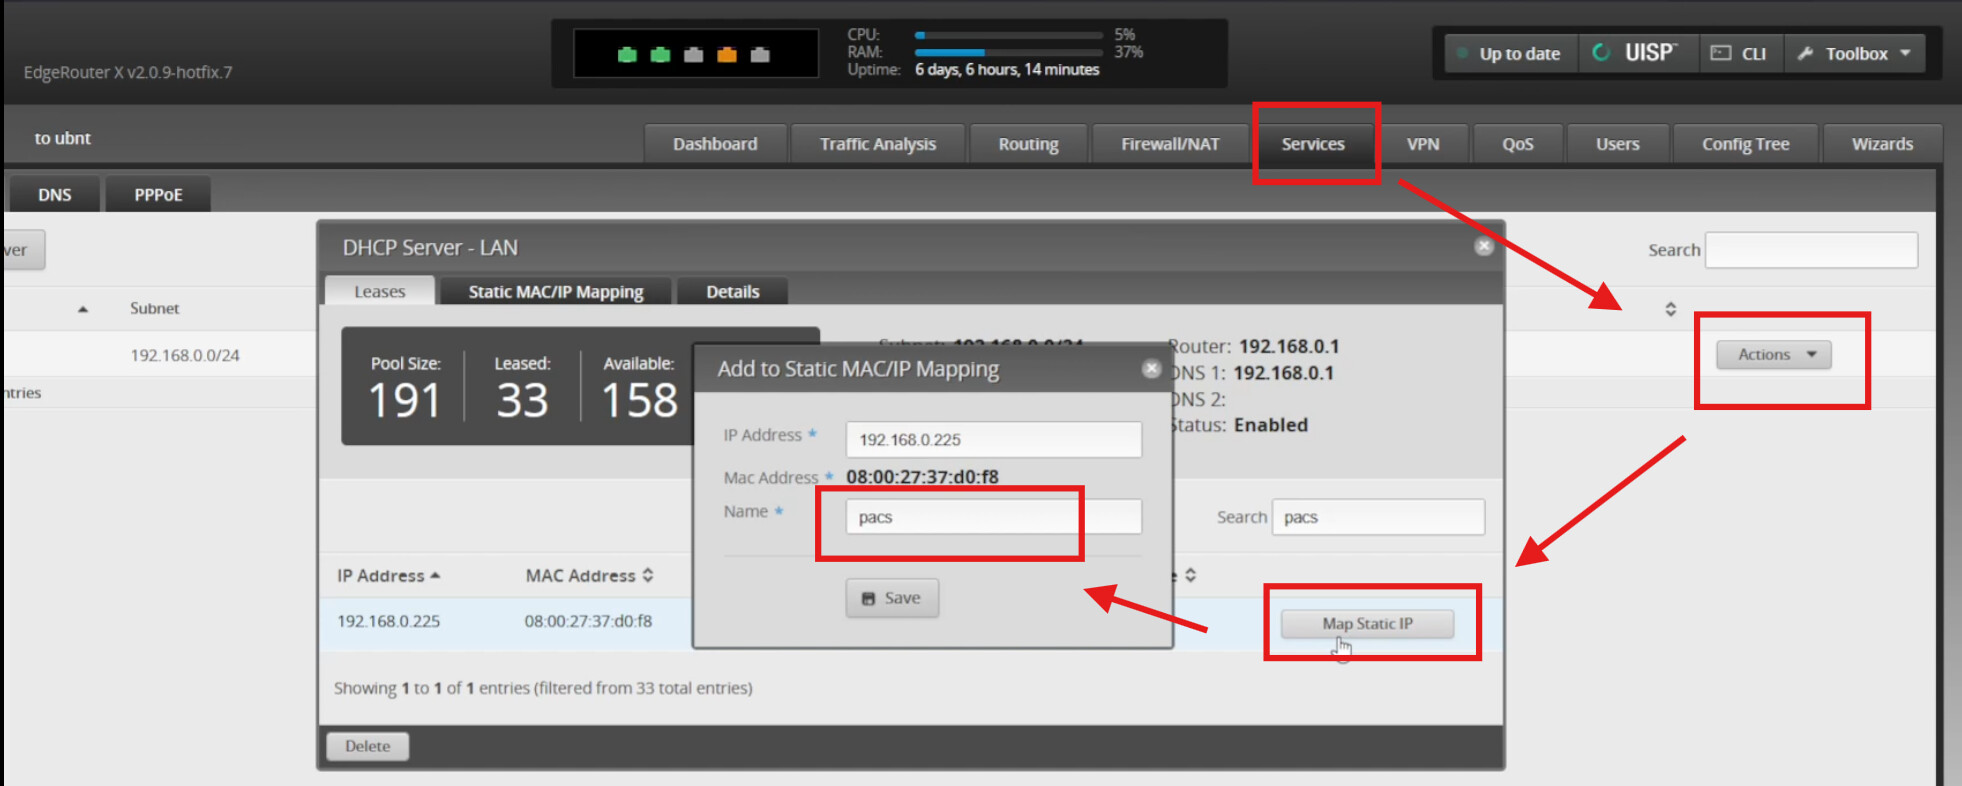Click the Name input field
Screen dimensions: 1962x786
click(992, 517)
